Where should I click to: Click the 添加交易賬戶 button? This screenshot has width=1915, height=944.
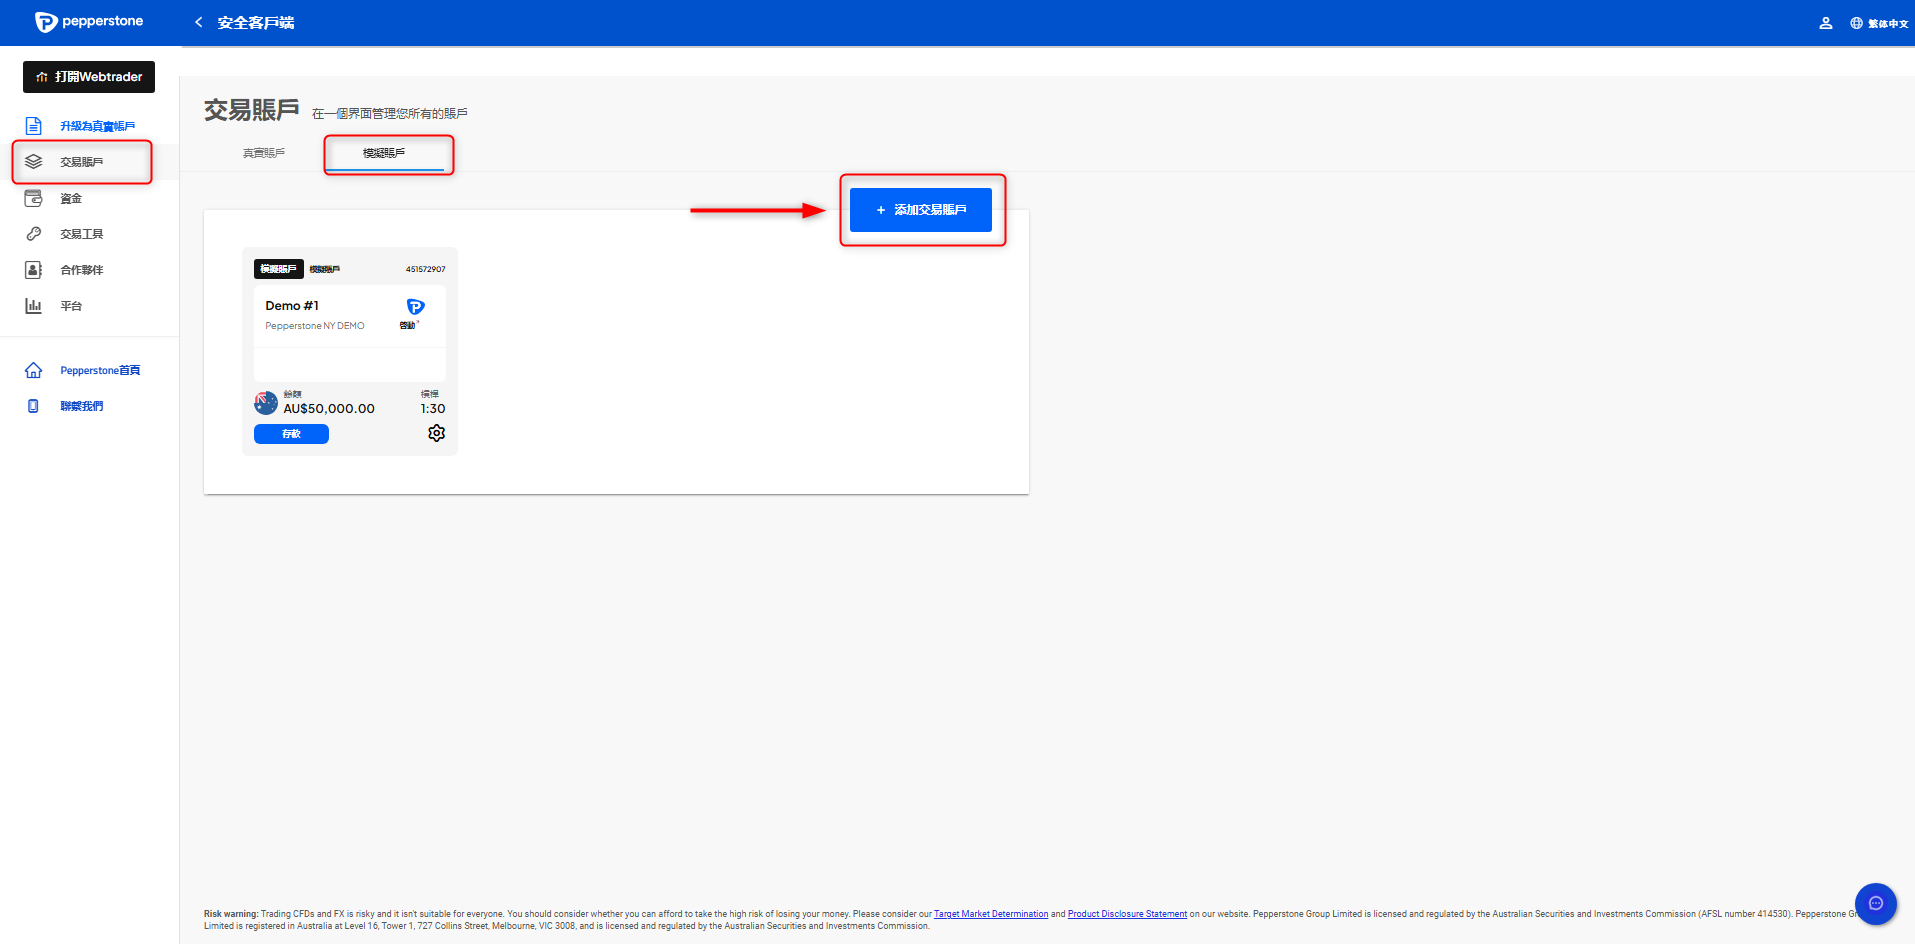(920, 210)
